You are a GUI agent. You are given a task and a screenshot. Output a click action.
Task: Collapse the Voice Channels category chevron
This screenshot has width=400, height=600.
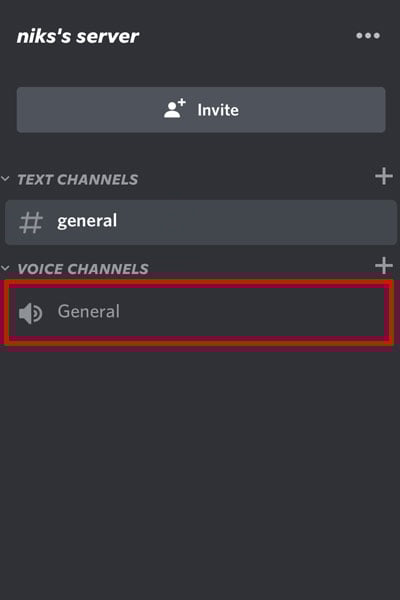[5, 268]
